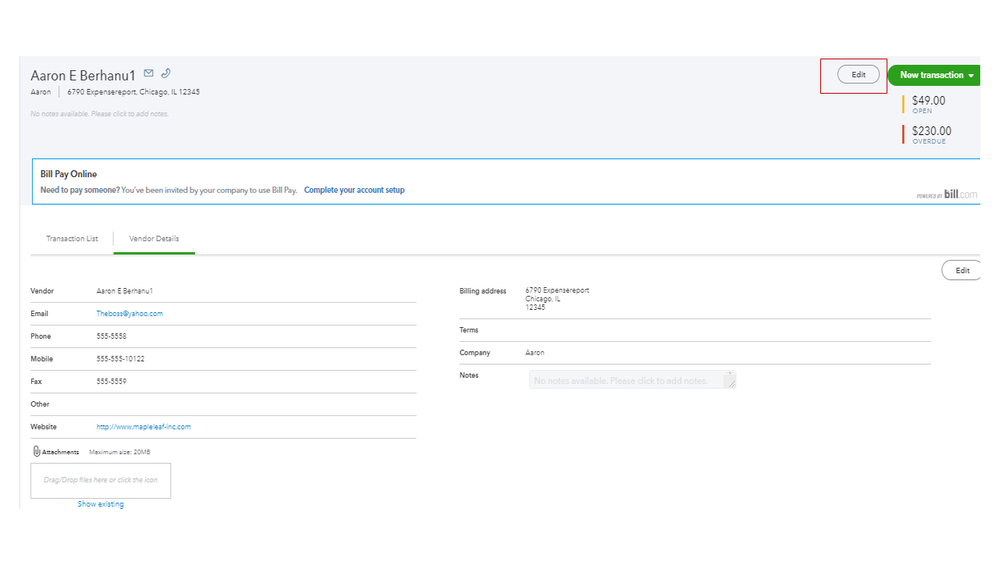Click the red Overdue status color bar
Image resolution: width=999 pixels, height=562 pixels.
(x=904, y=134)
